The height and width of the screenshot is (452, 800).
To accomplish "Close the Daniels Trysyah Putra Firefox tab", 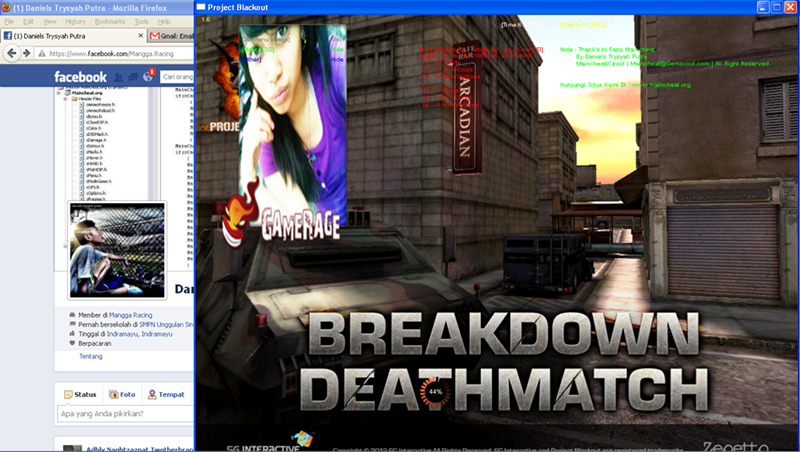I will [x=141, y=36].
